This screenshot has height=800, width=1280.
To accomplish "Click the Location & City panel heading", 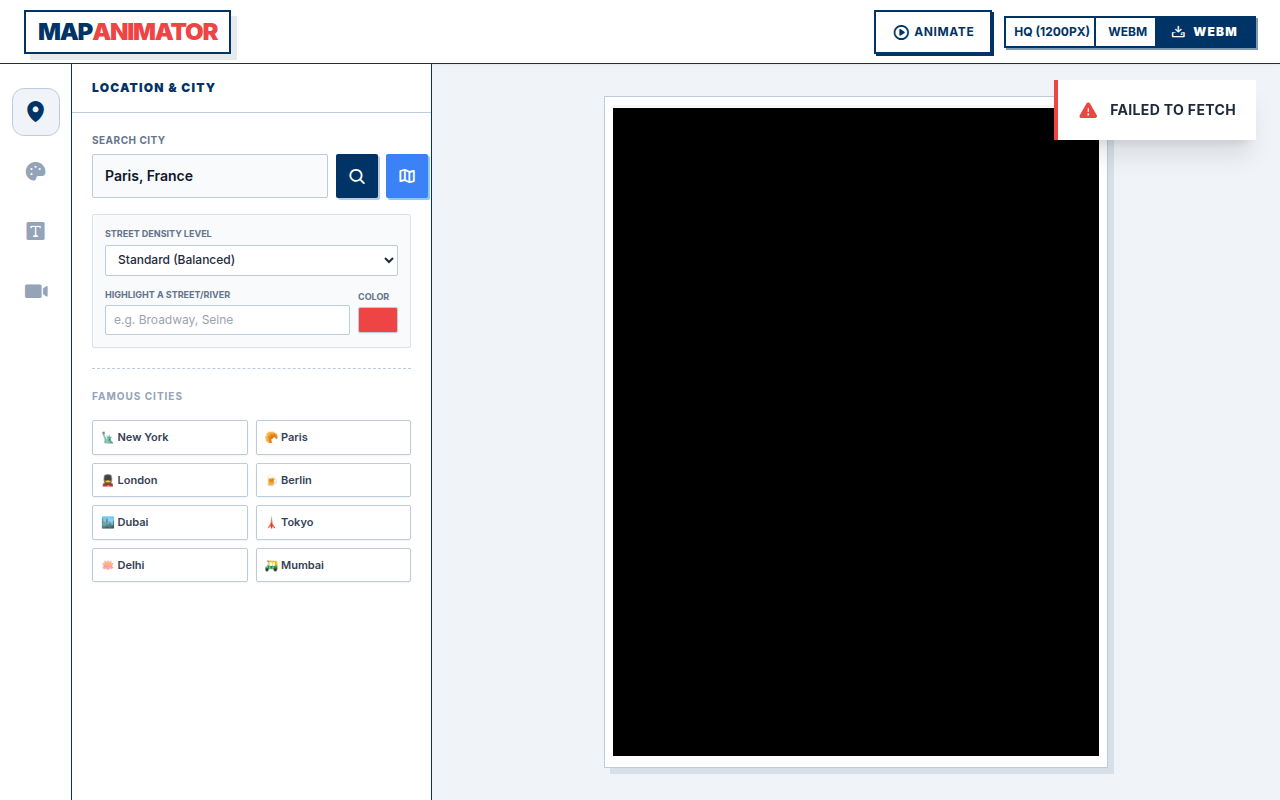I will point(154,88).
